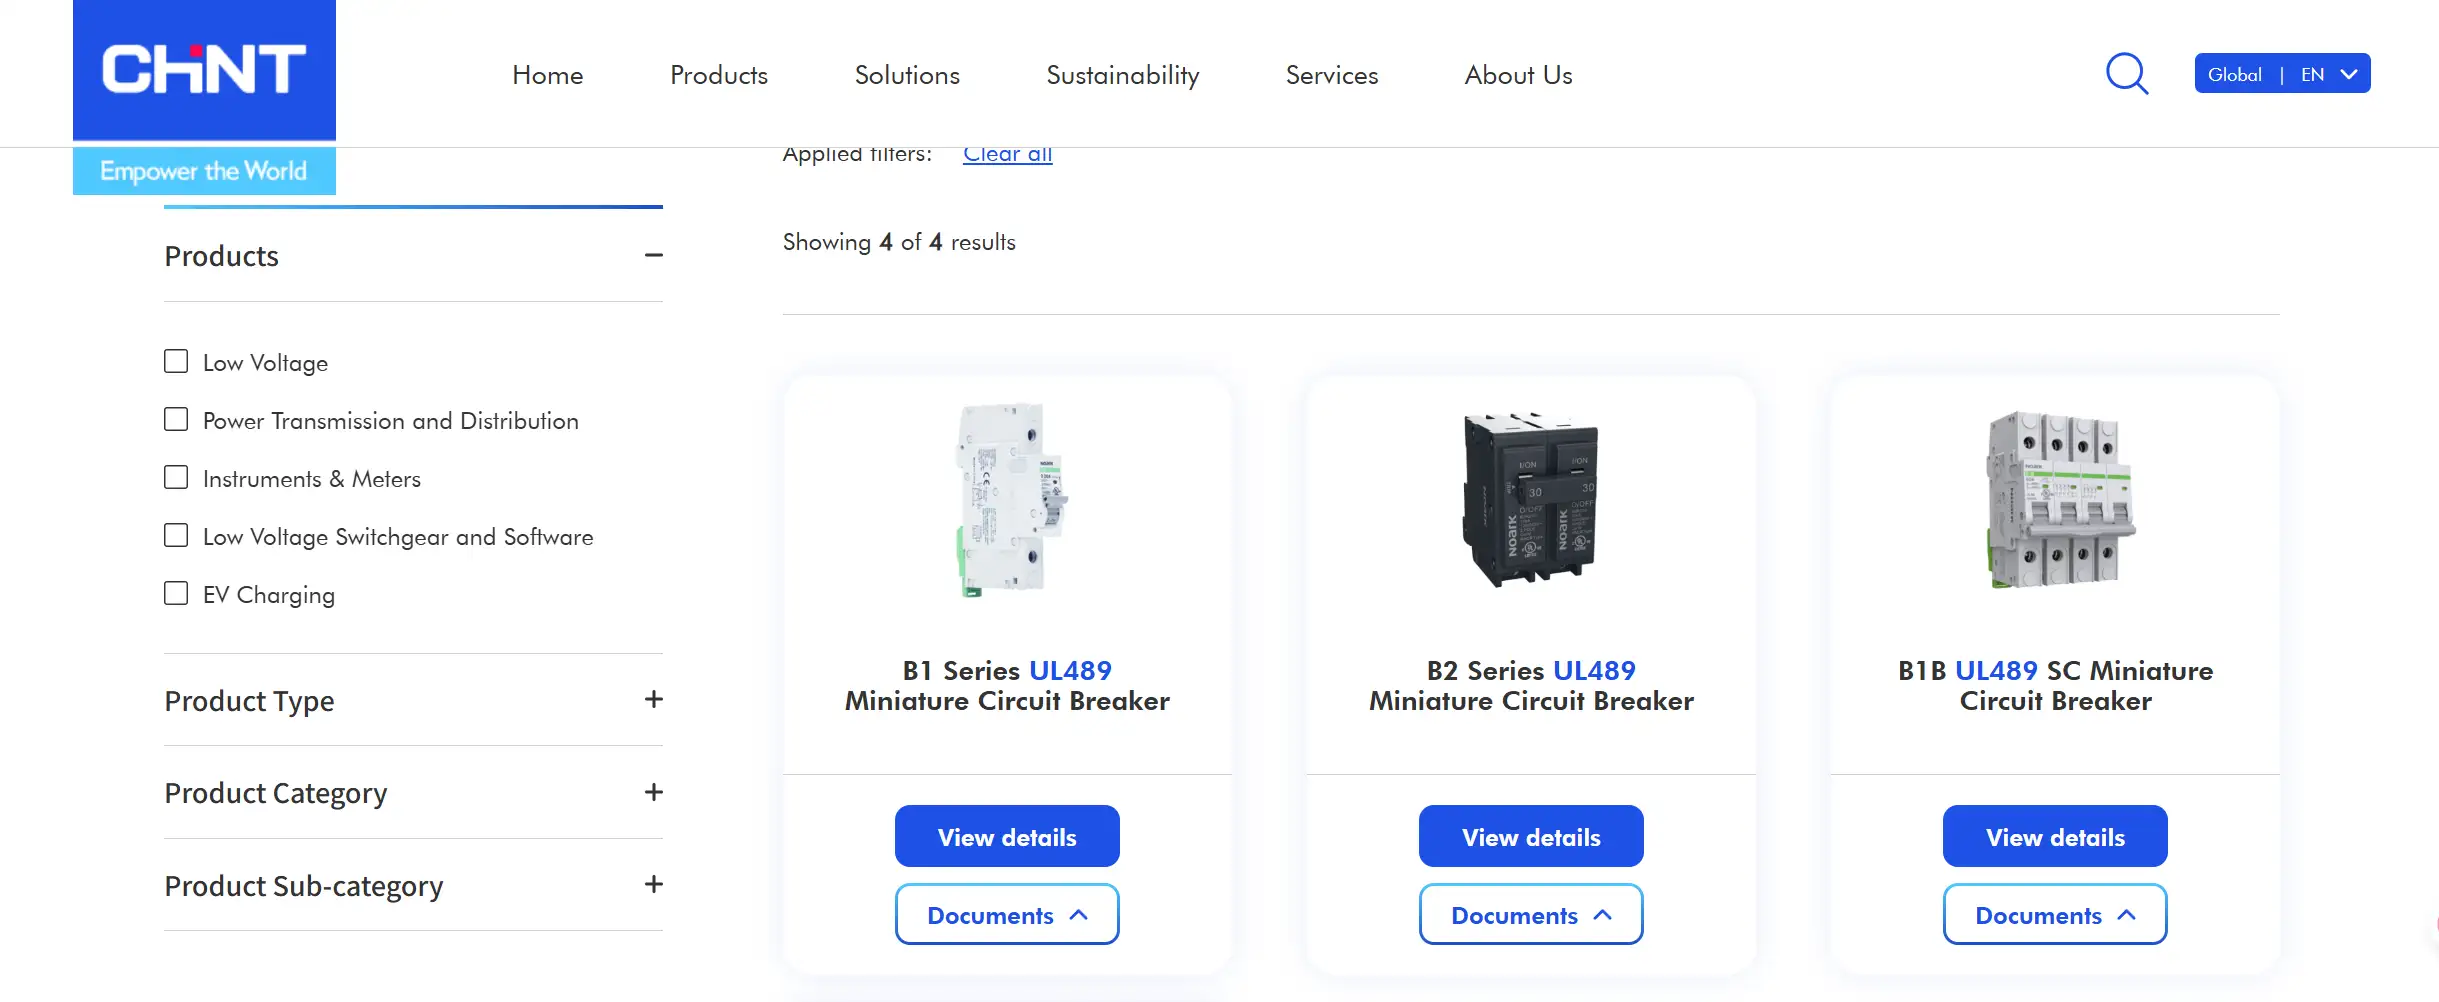The image size is (2439, 1002).
Task: Open B2 Series UL489 breaker product image
Action: tap(1531, 499)
